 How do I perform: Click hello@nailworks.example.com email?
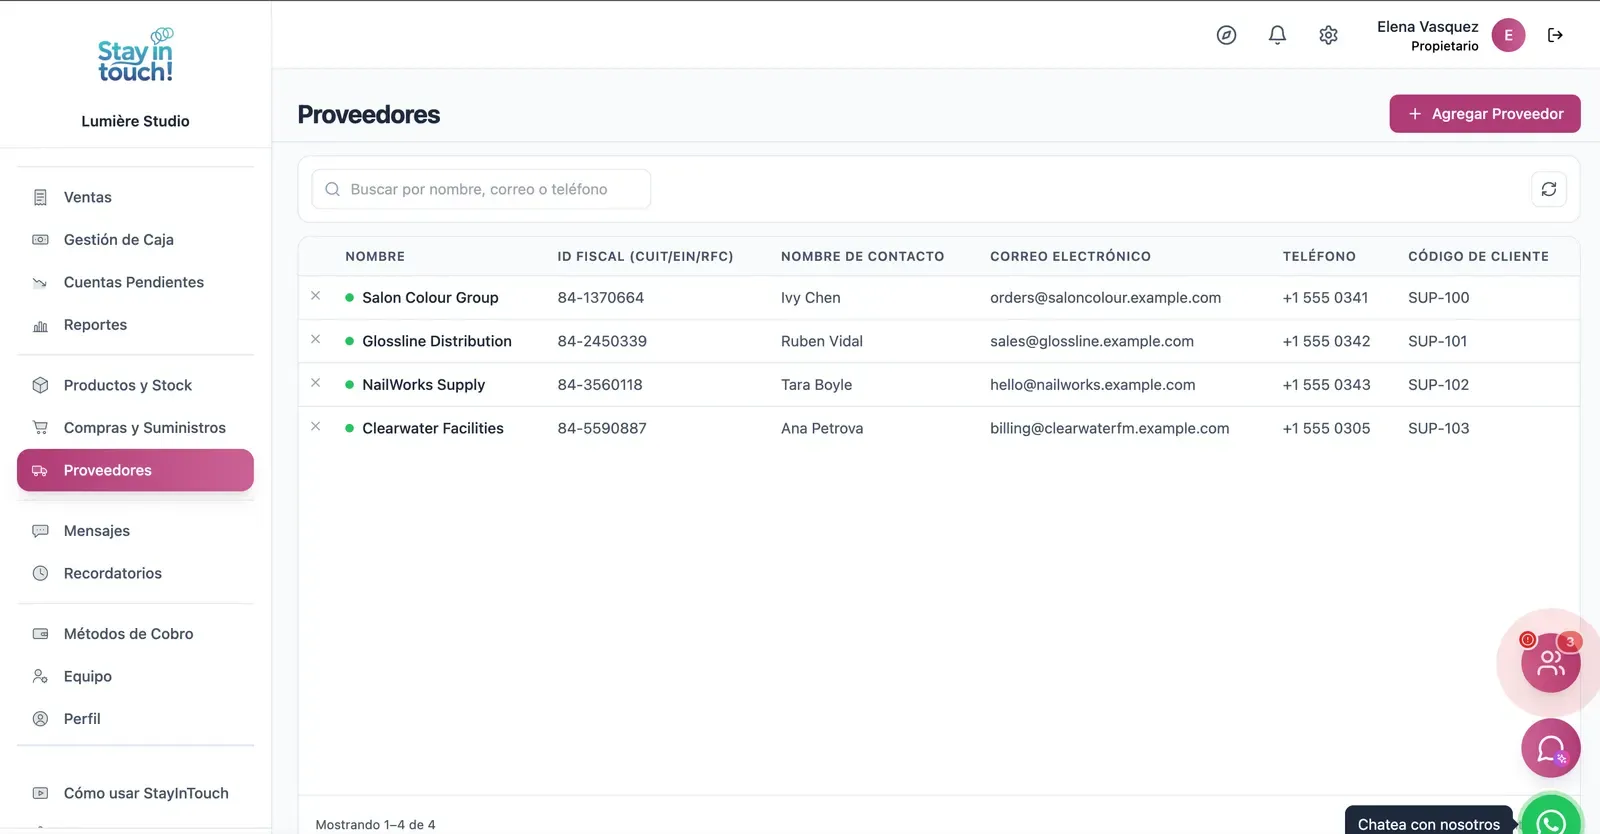click(1092, 385)
